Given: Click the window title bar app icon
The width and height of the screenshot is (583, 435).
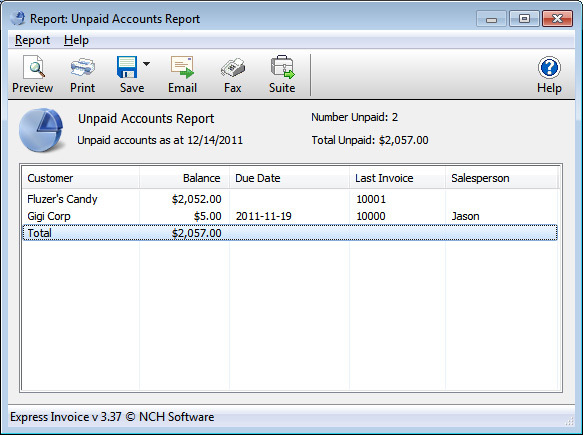Looking at the screenshot, I should 17,18.
